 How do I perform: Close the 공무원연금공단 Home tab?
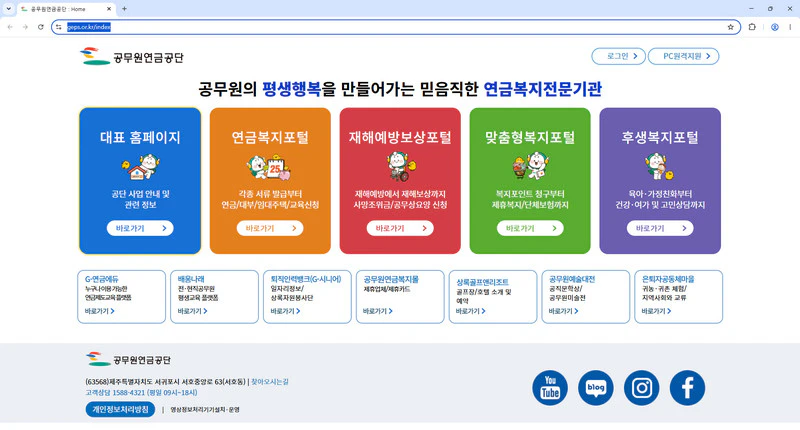click(109, 9)
